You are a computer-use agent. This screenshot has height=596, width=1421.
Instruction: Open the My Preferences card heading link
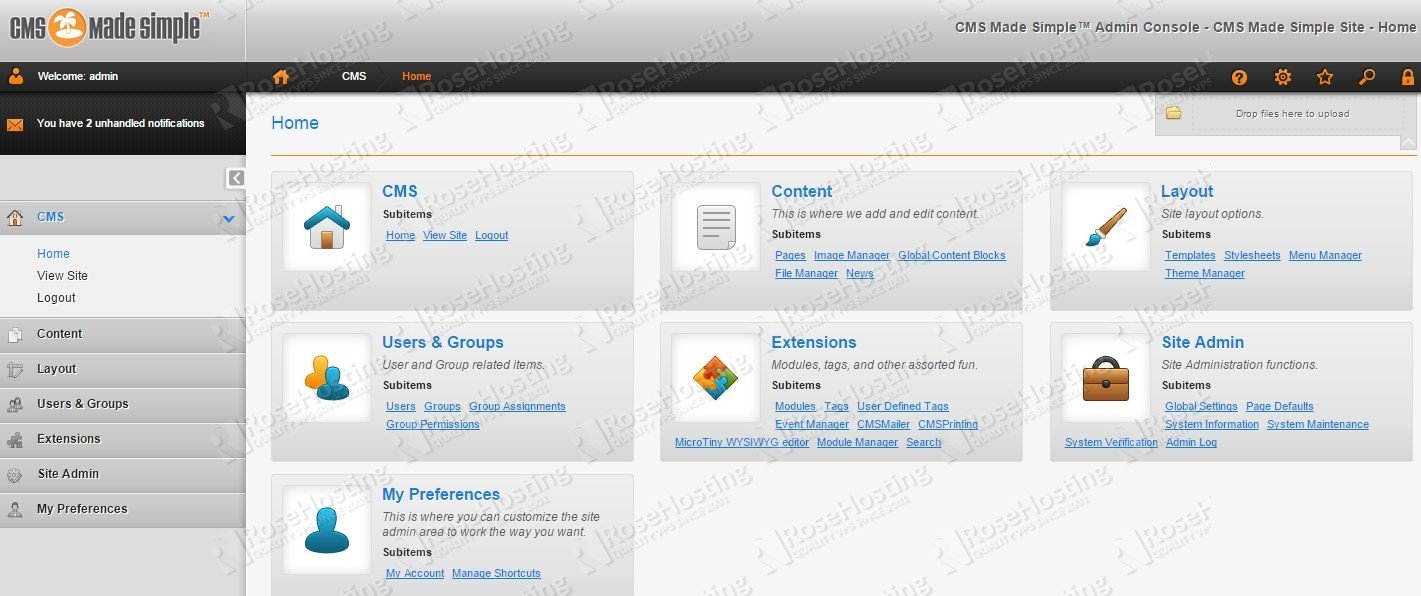pyautogui.click(x=441, y=495)
